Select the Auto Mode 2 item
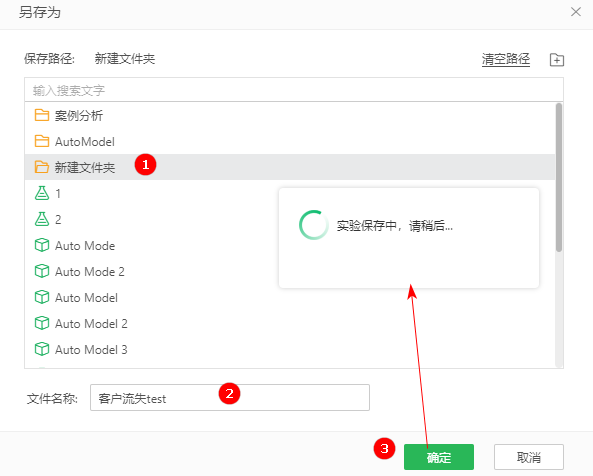Image resolution: width=593 pixels, height=476 pixels. click(290, 271)
